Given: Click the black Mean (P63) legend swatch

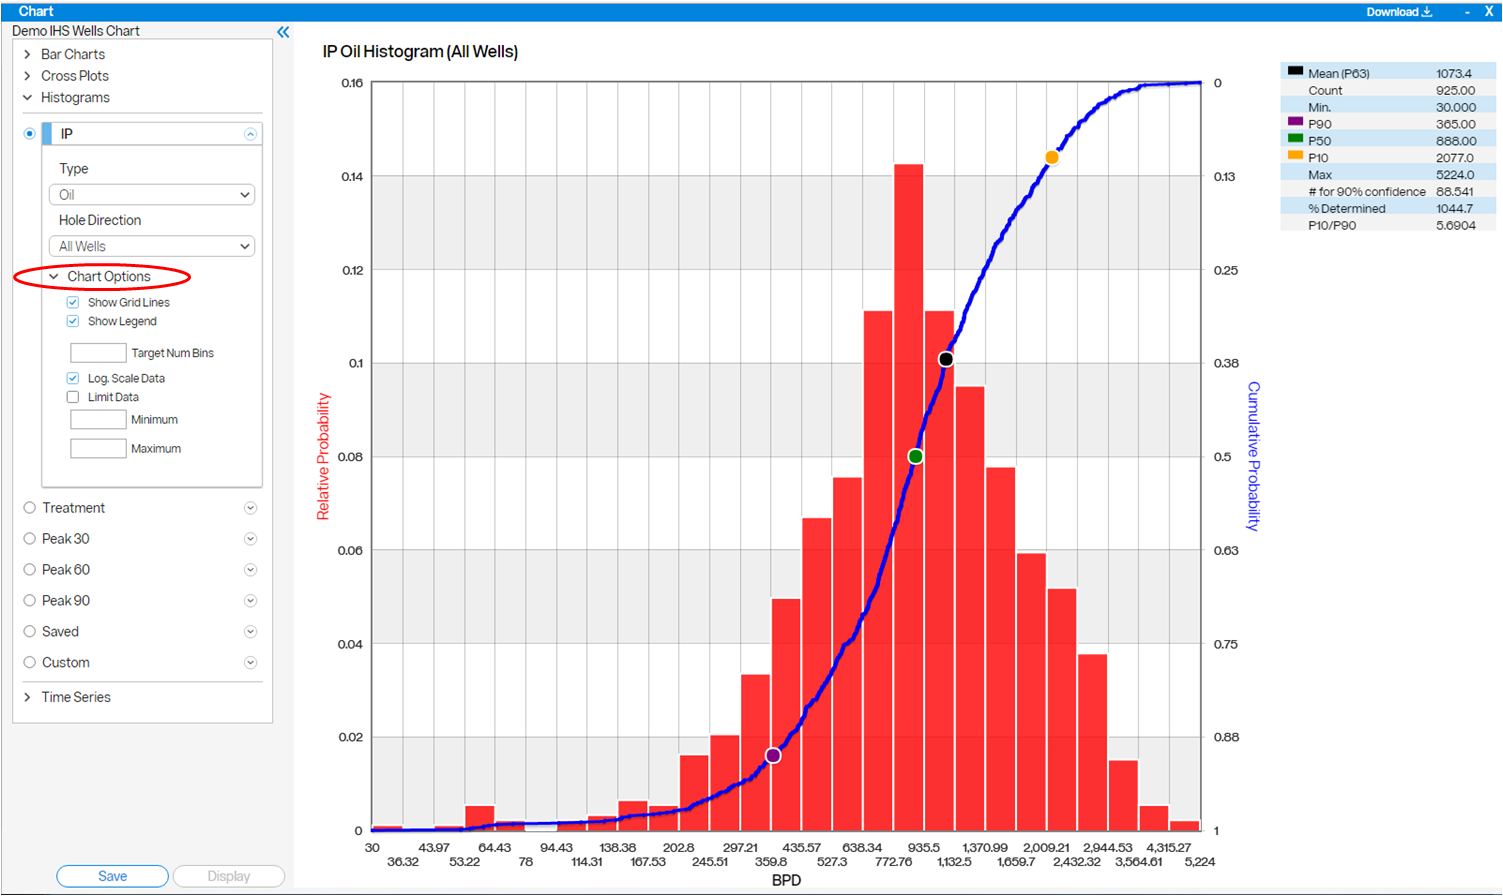Looking at the screenshot, I should pos(1295,71).
